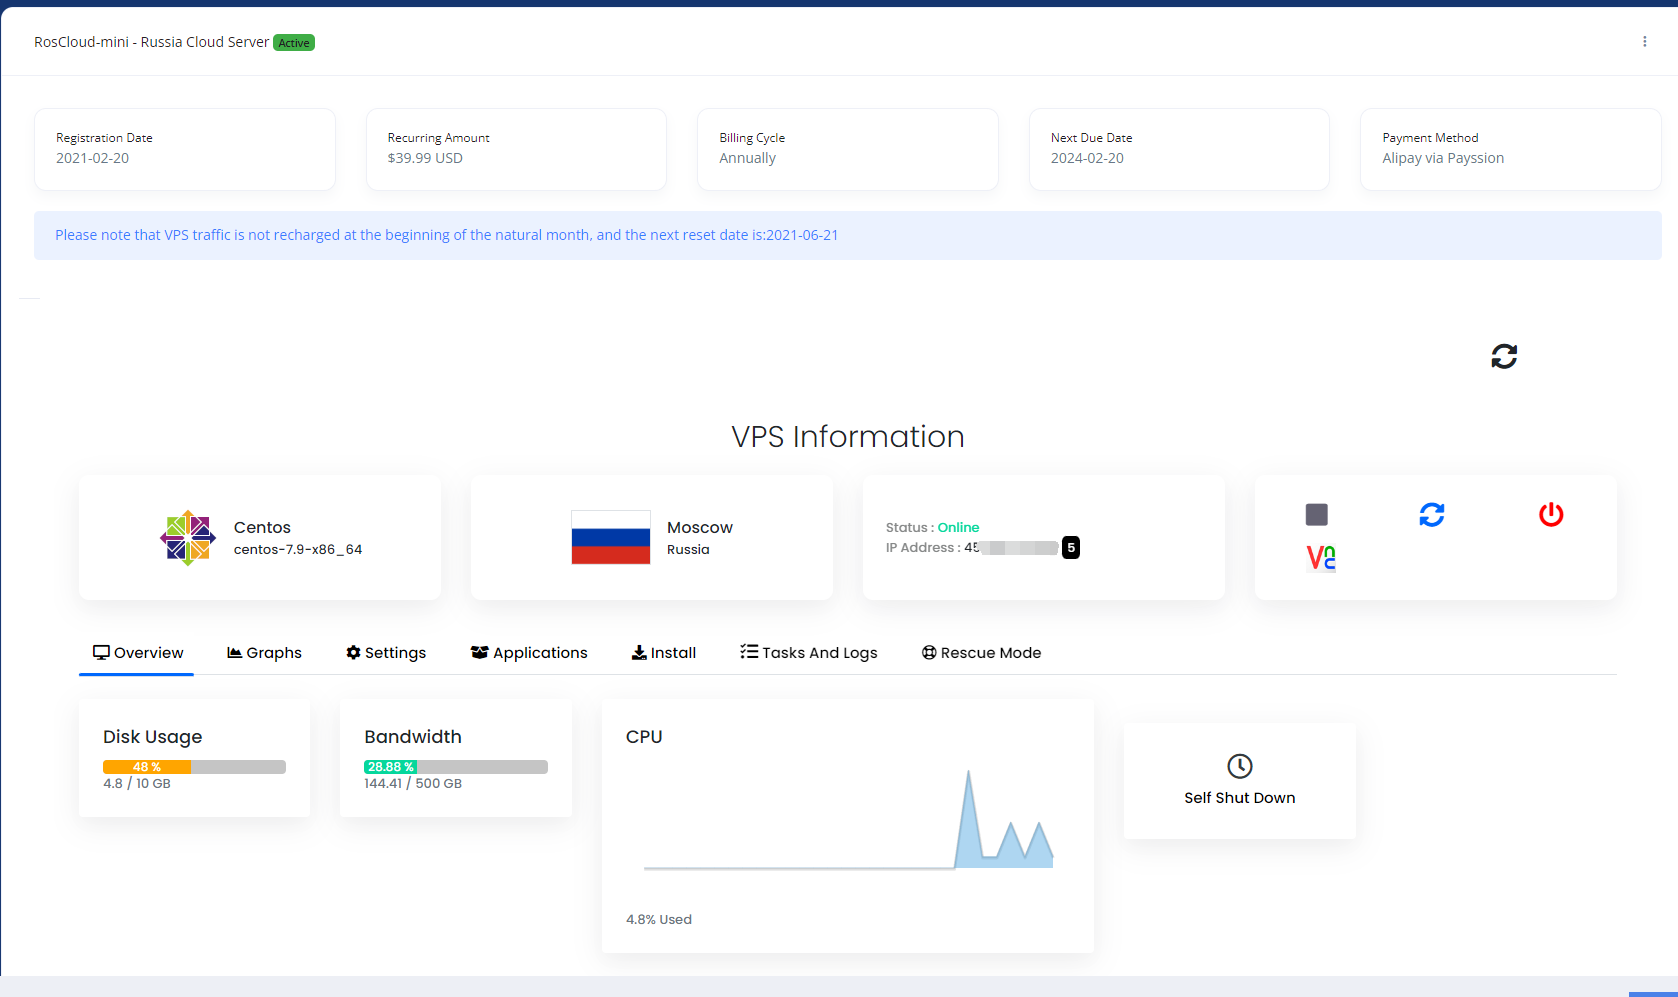Click the stop VPS square icon

point(1316,515)
